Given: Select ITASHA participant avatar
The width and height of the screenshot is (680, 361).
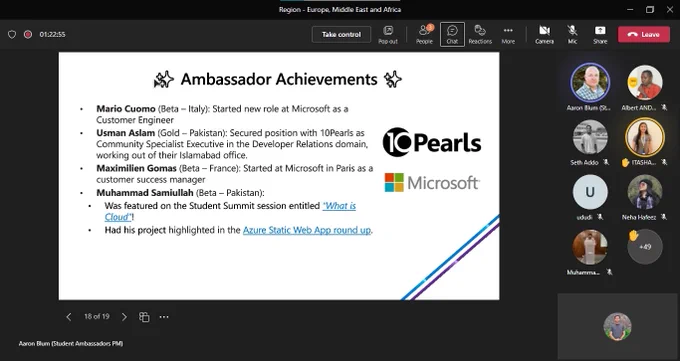Looking at the screenshot, I should pyautogui.click(x=644, y=137).
